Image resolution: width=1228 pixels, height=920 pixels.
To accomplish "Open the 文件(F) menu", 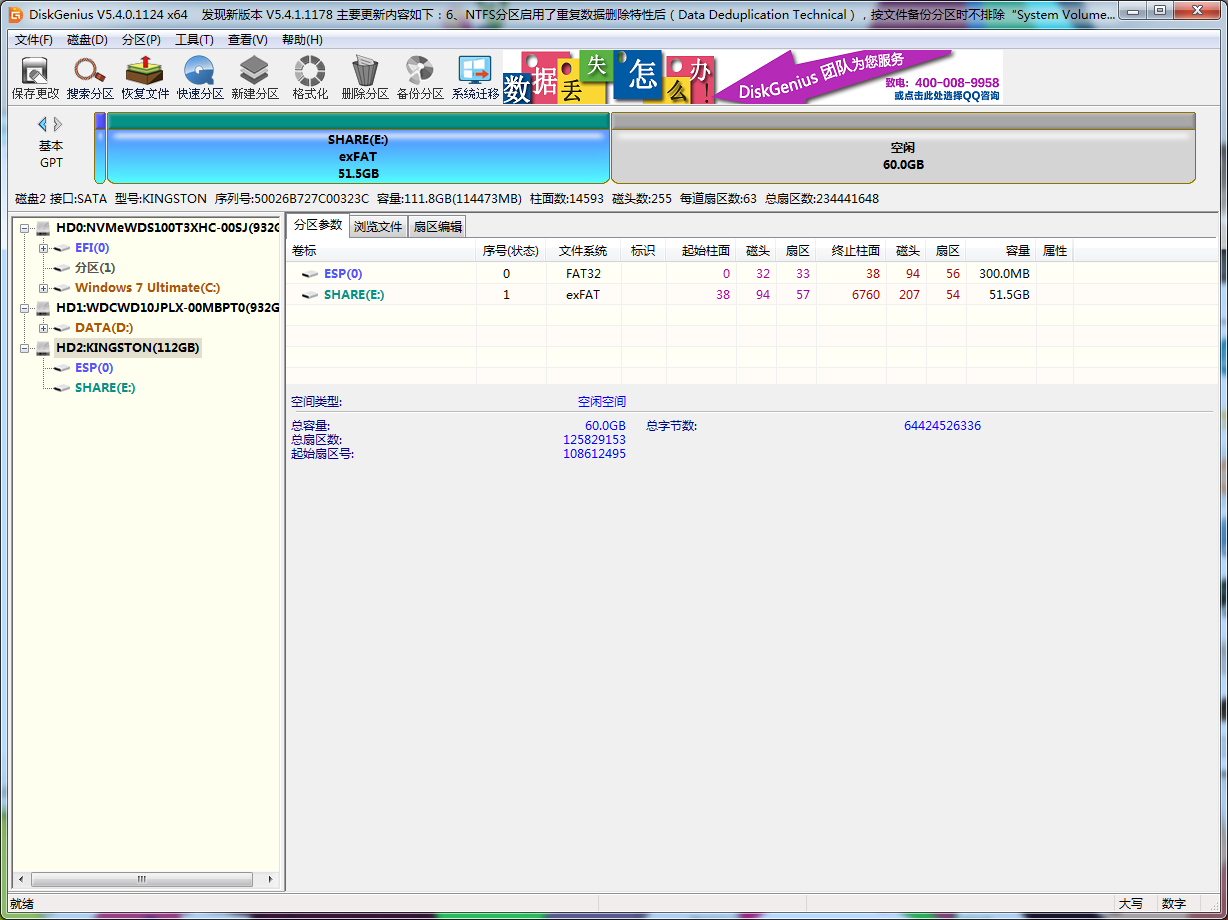I will (x=34, y=40).
